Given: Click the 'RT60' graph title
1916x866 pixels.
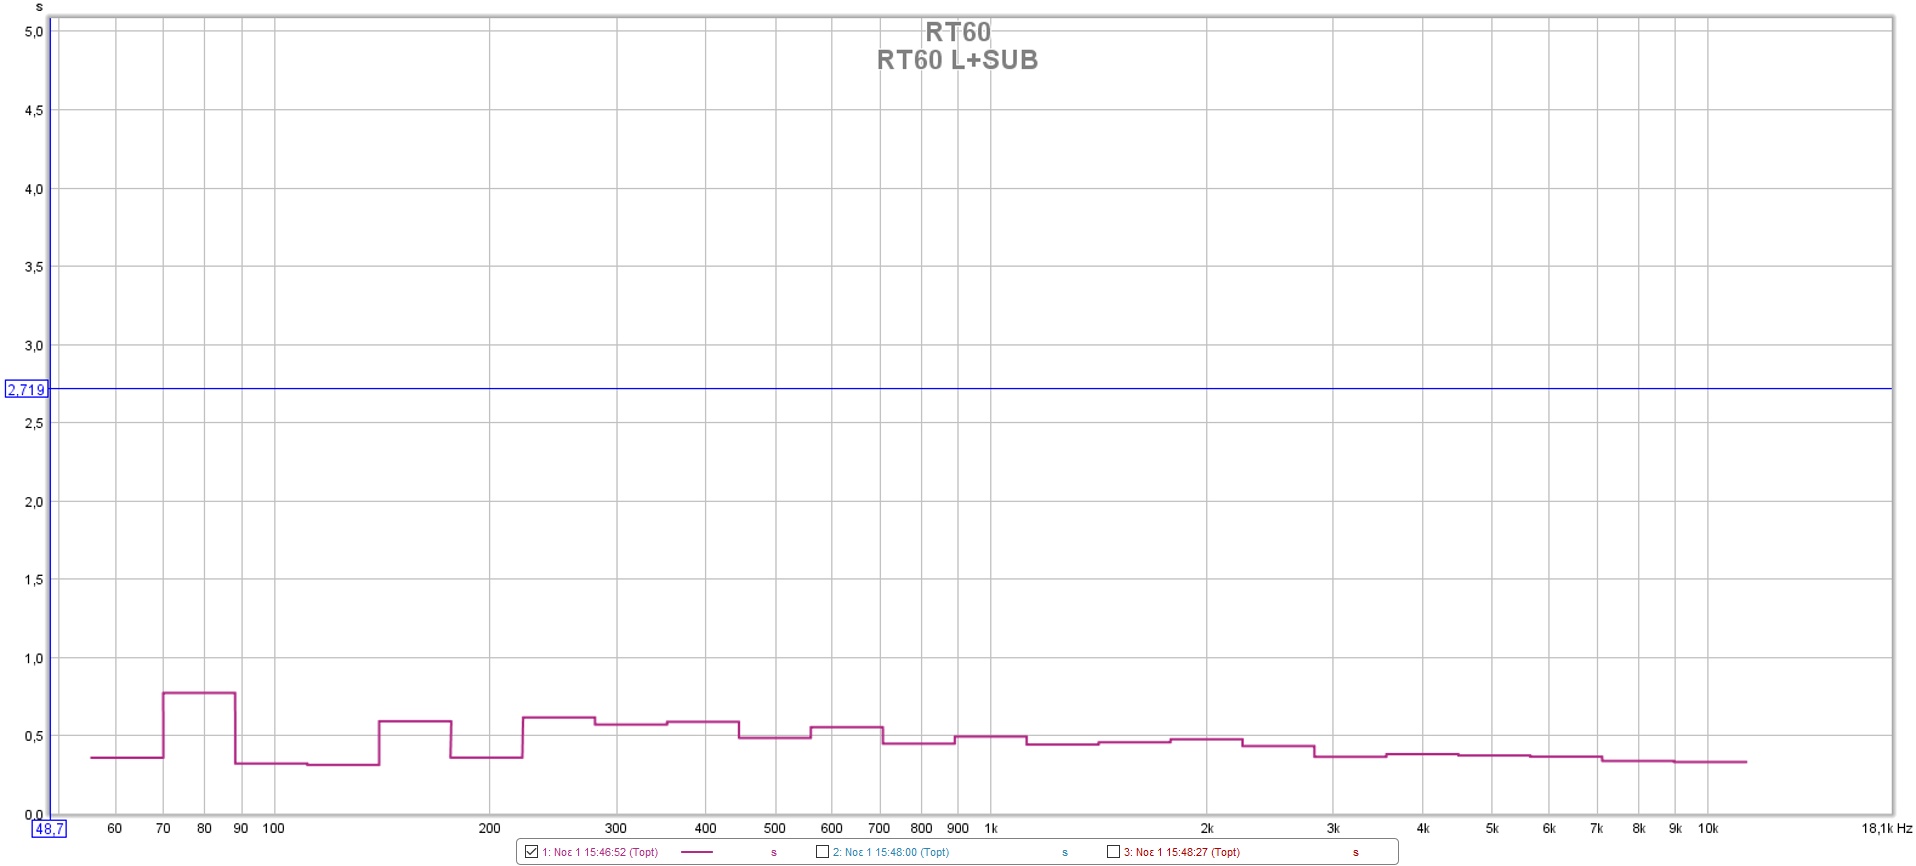Looking at the screenshot, I should pos(957,32).
